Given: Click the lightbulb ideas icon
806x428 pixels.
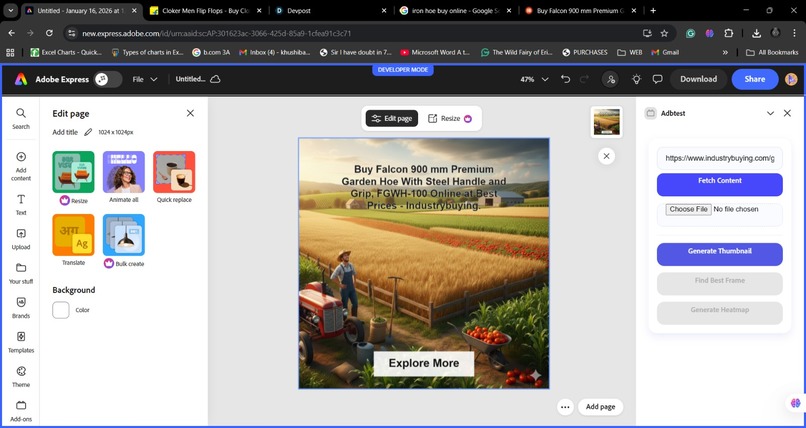Looking at the screenshot, I should click(x=636, y=79).
